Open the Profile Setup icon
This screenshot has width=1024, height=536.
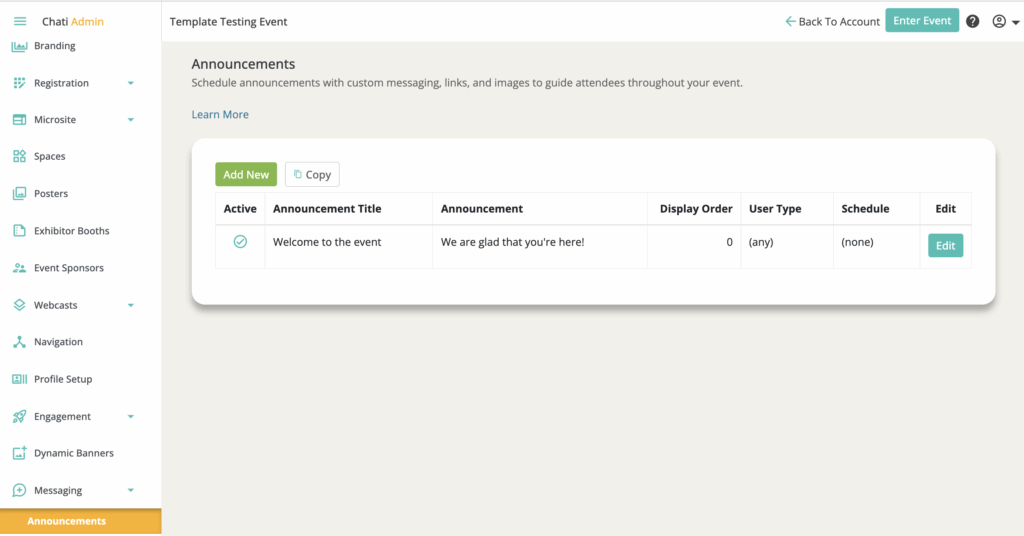click(19, 379)
